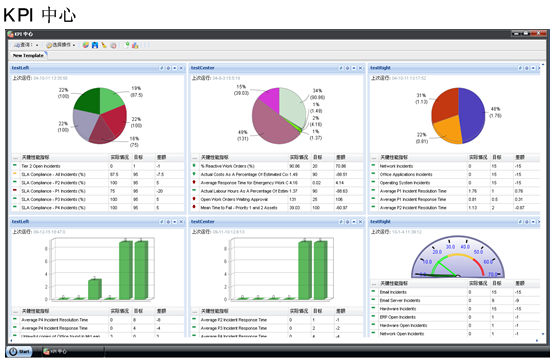
Task: Close the testLeft pie chart portlet
Action: coord(181,68)
